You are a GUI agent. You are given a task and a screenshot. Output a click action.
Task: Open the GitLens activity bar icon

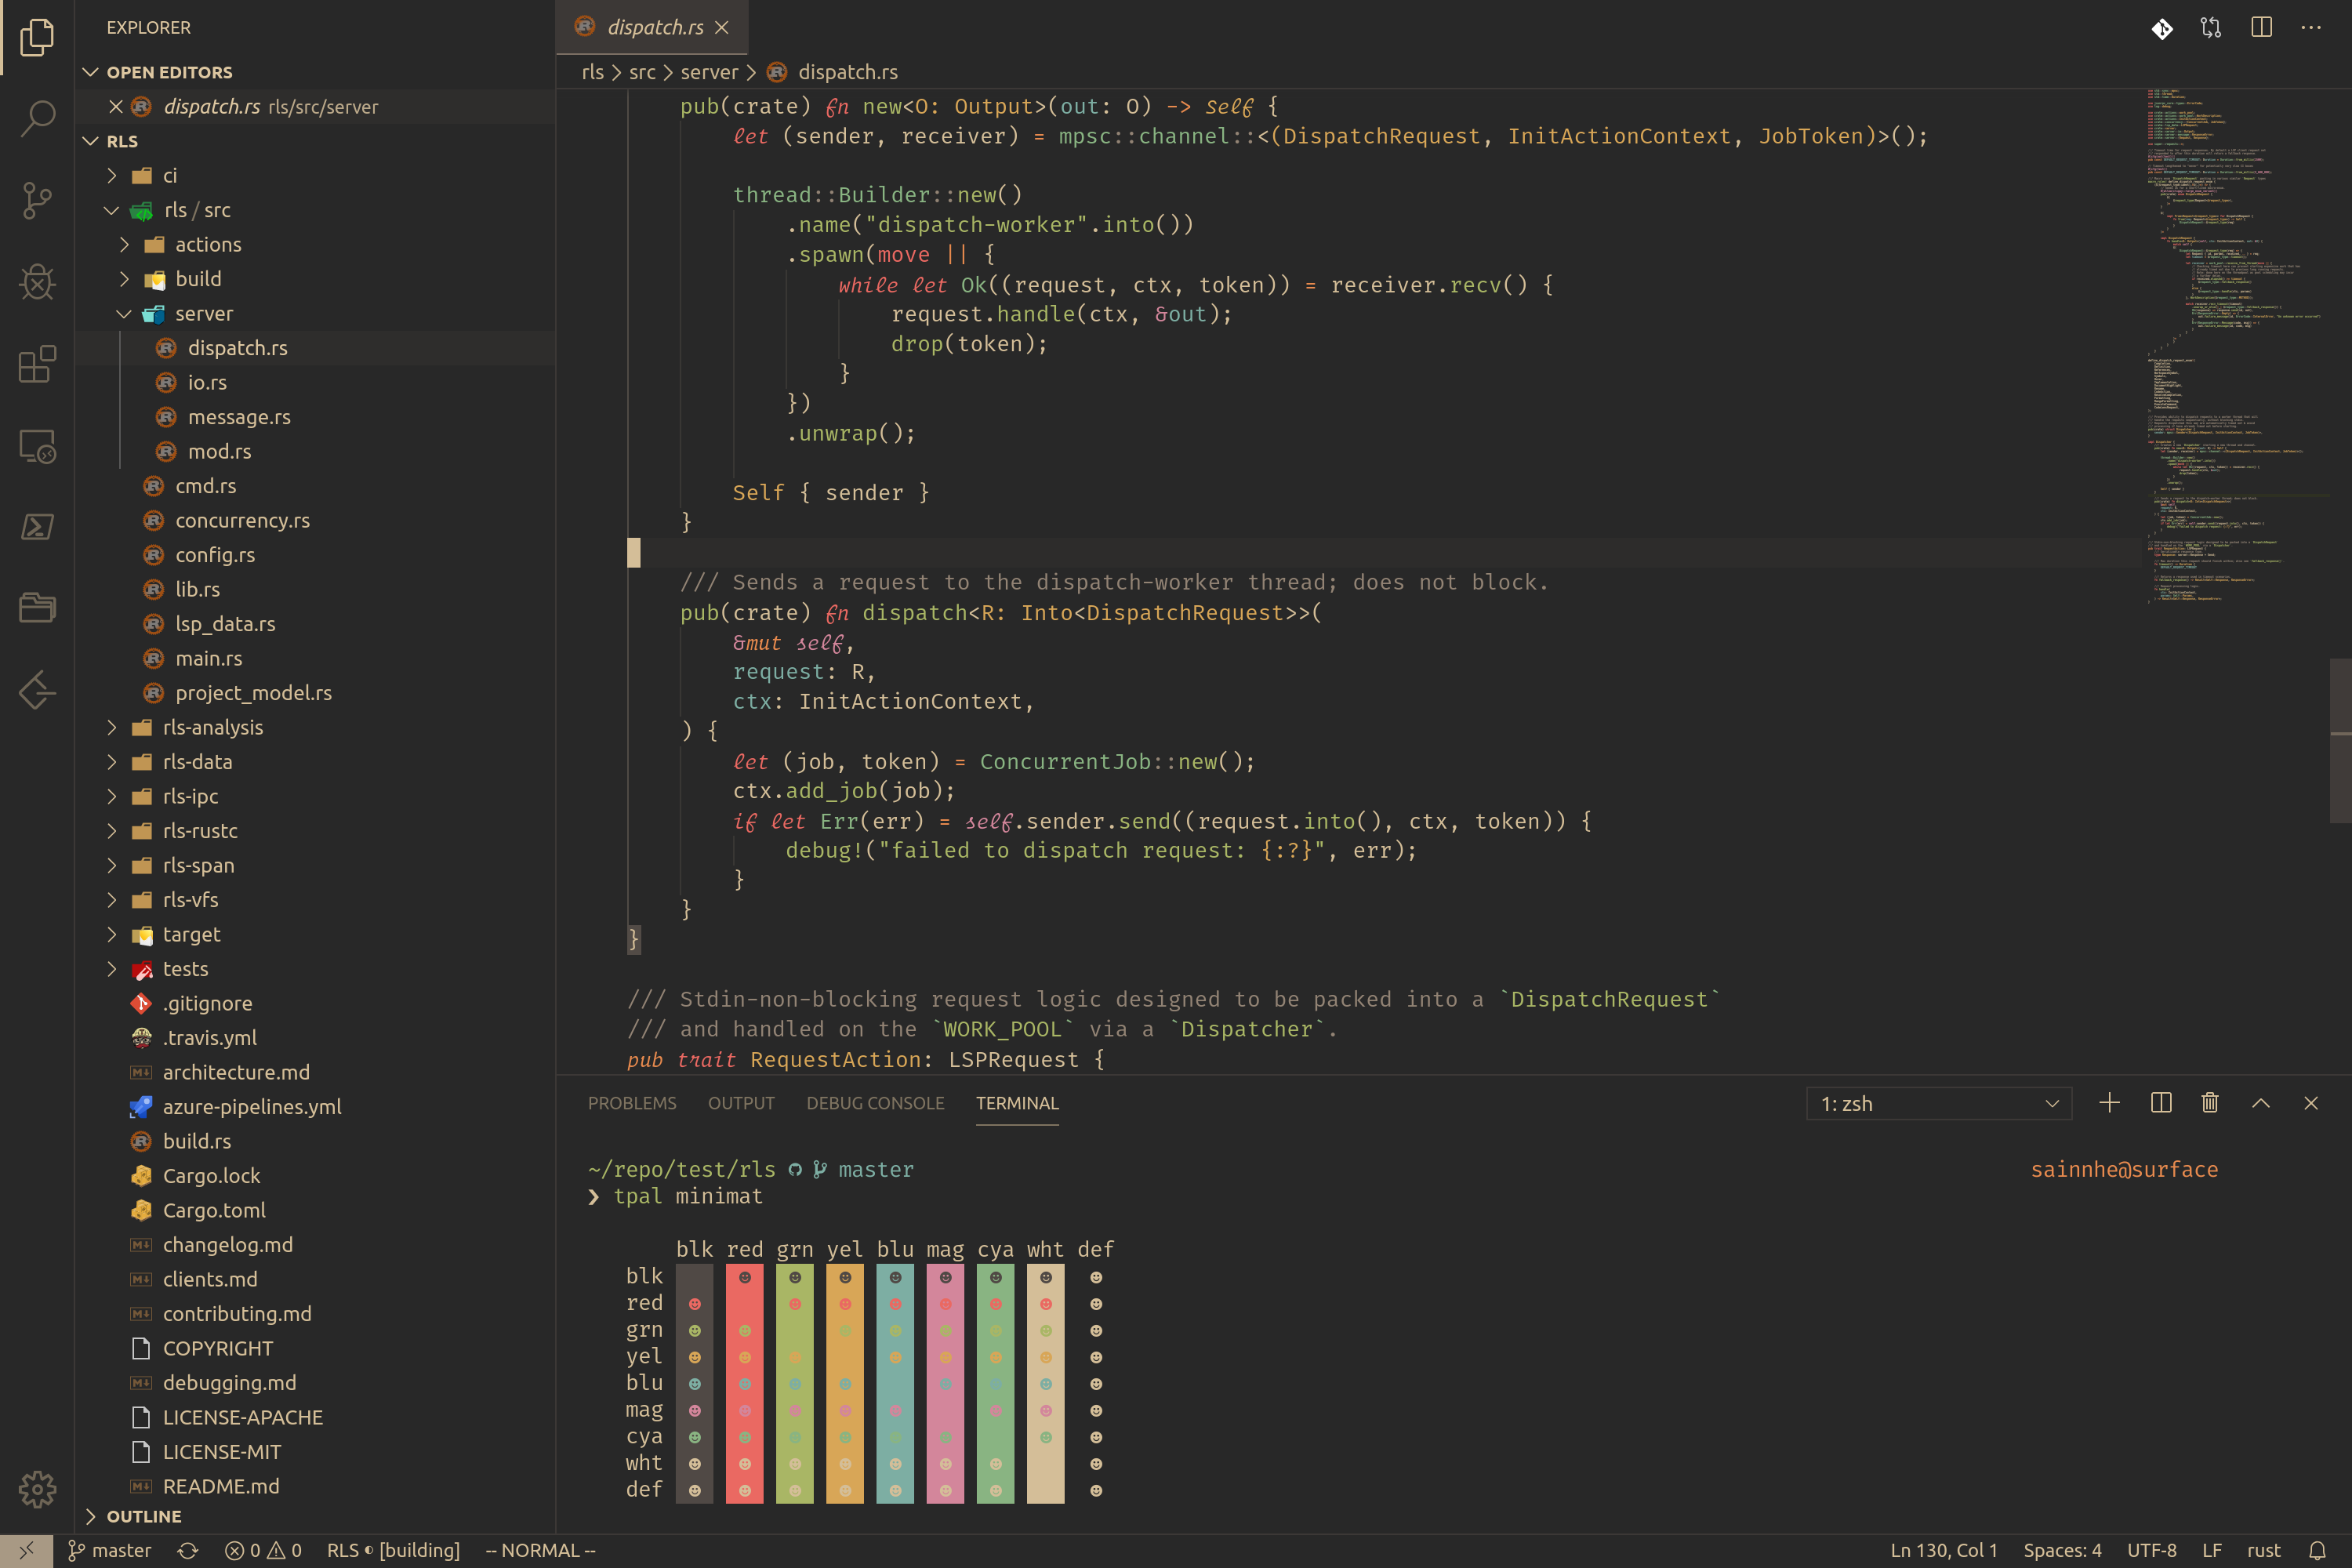tap(37, 690)
